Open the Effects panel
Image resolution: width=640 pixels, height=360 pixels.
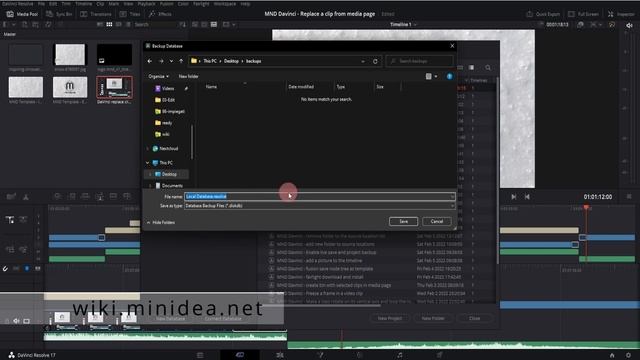coord(160,14)
